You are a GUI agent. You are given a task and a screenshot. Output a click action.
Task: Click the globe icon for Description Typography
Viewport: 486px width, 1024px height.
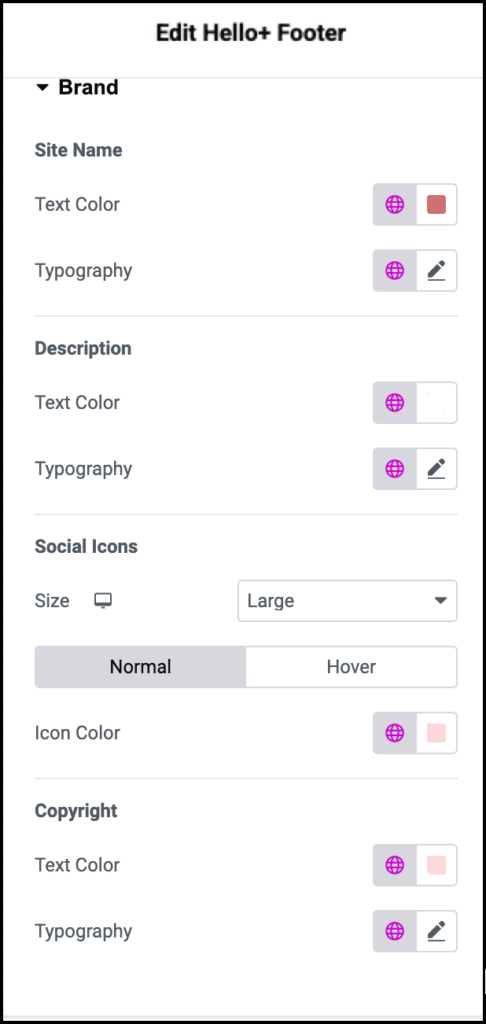pyautogui.click(x=395, y=469)
